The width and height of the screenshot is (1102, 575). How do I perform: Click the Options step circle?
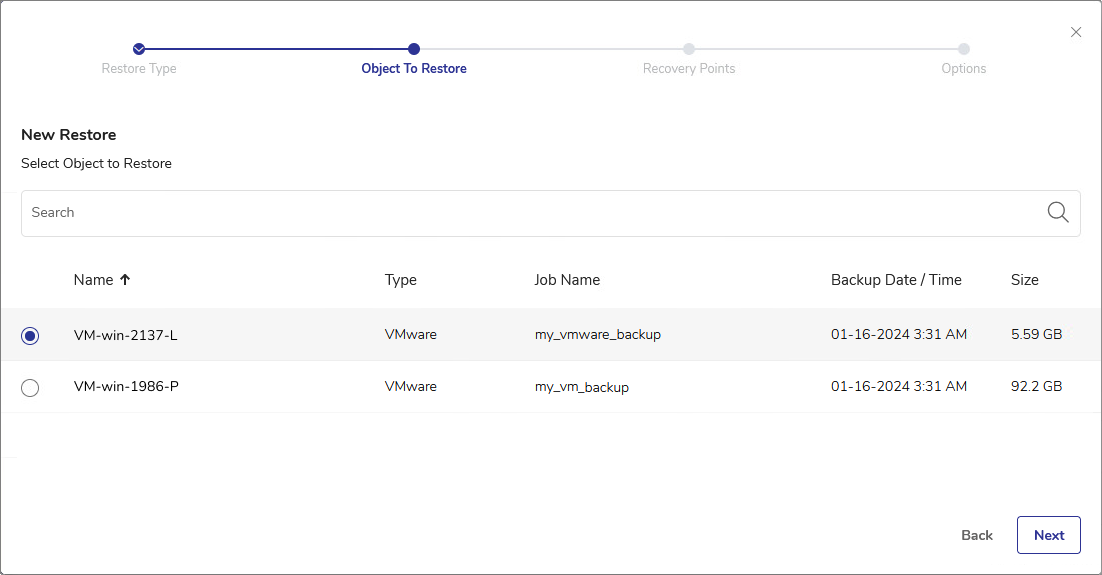coord(964,49)
